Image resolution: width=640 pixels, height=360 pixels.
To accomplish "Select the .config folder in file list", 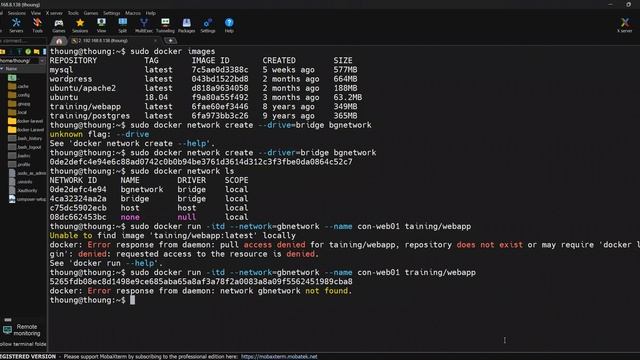I will click(x=19, y=95).
